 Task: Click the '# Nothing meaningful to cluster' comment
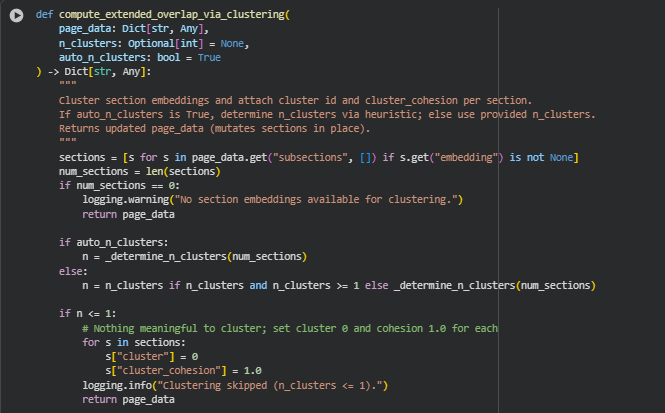tap(290, 328)
